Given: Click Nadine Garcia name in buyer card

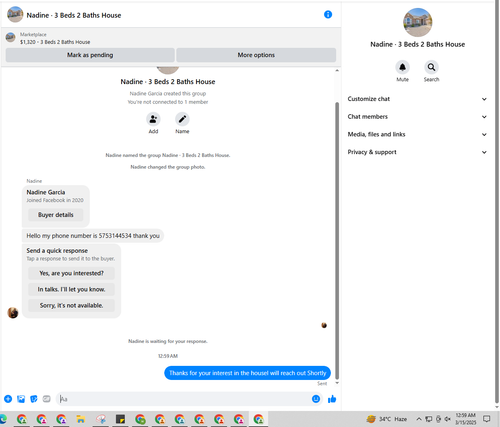Looking at the screenshot, I should [x=46, y=192].
